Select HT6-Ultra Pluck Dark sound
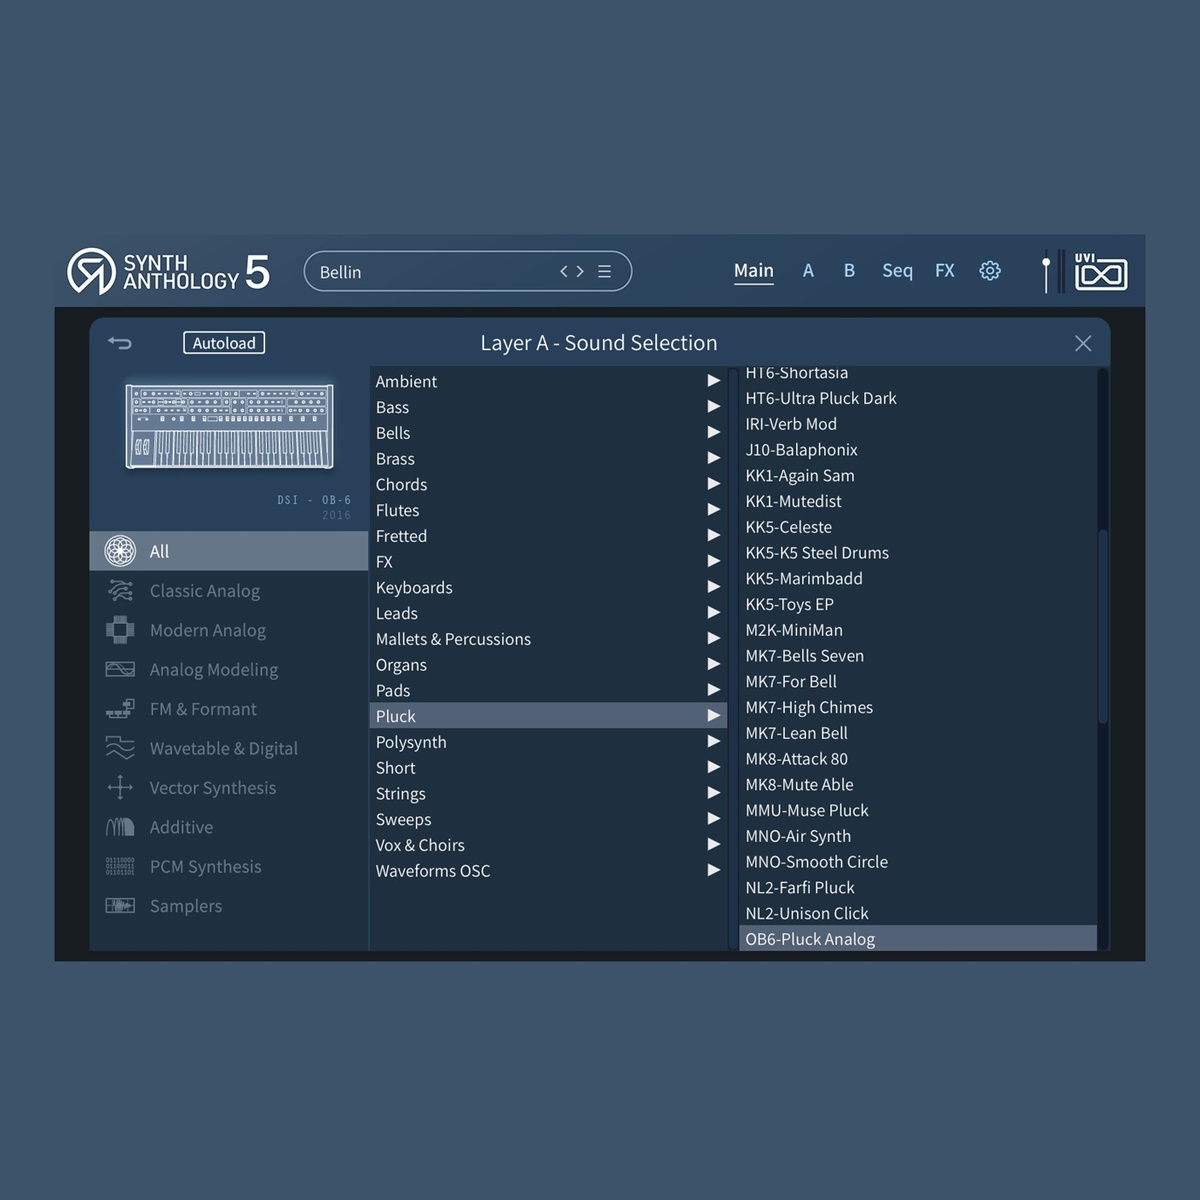Screen dimensions: 1200x1200 [918, 398]
